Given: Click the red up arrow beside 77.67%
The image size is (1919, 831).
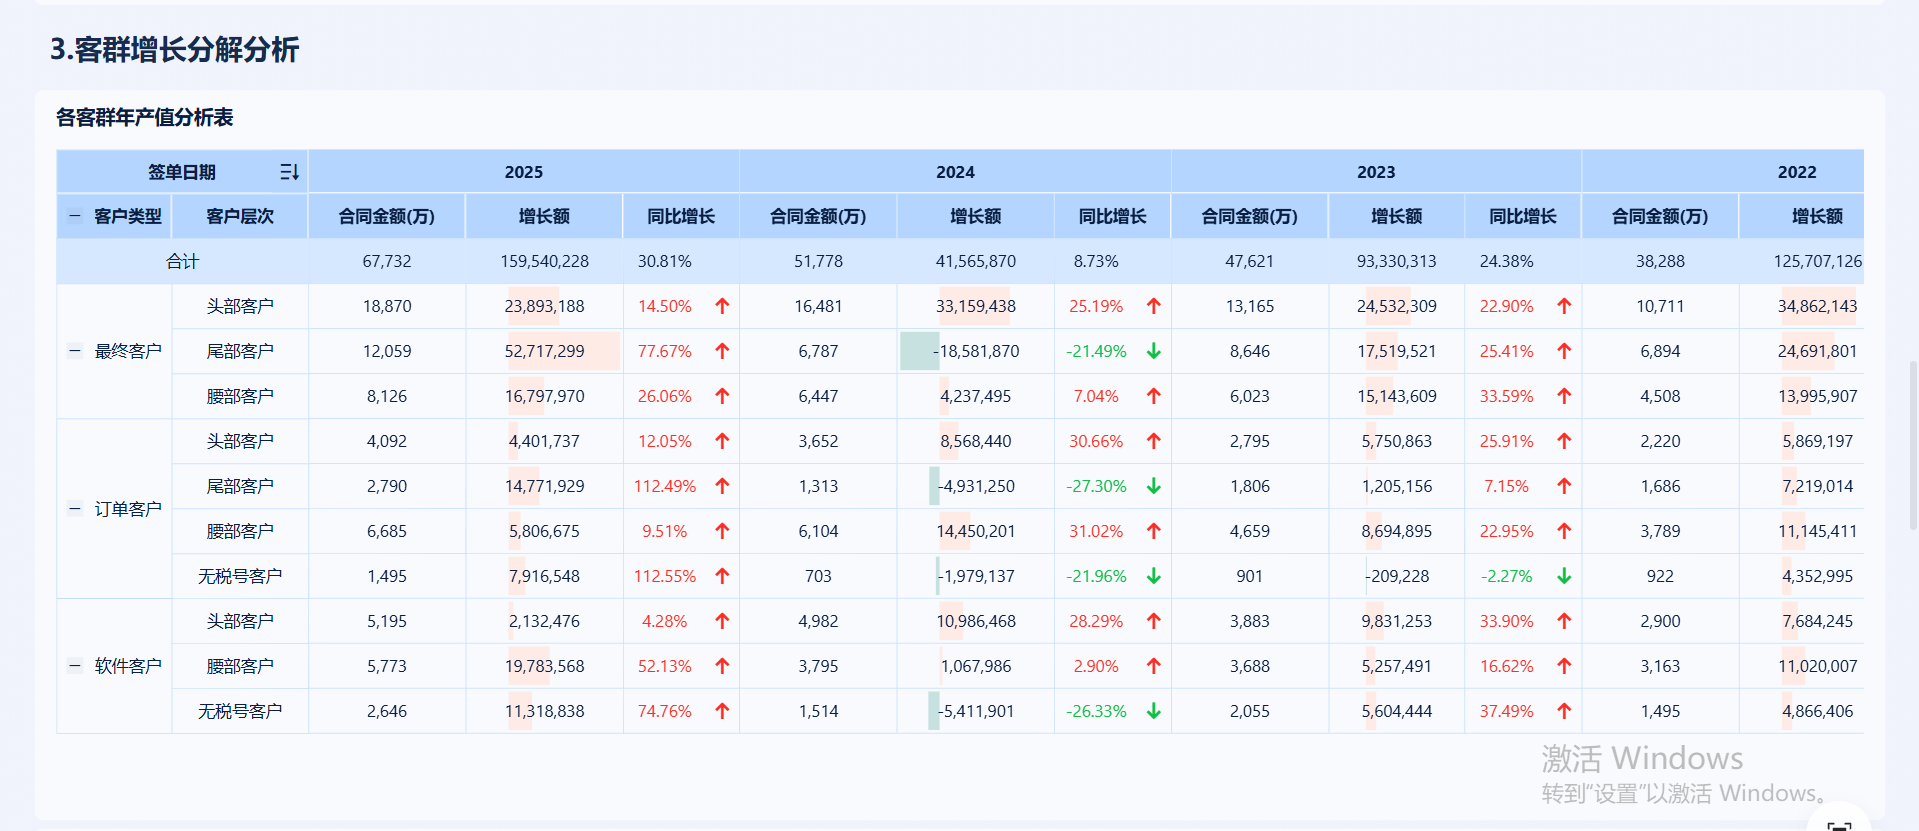Looking at the screenshot, I should [x=722, y=351].
